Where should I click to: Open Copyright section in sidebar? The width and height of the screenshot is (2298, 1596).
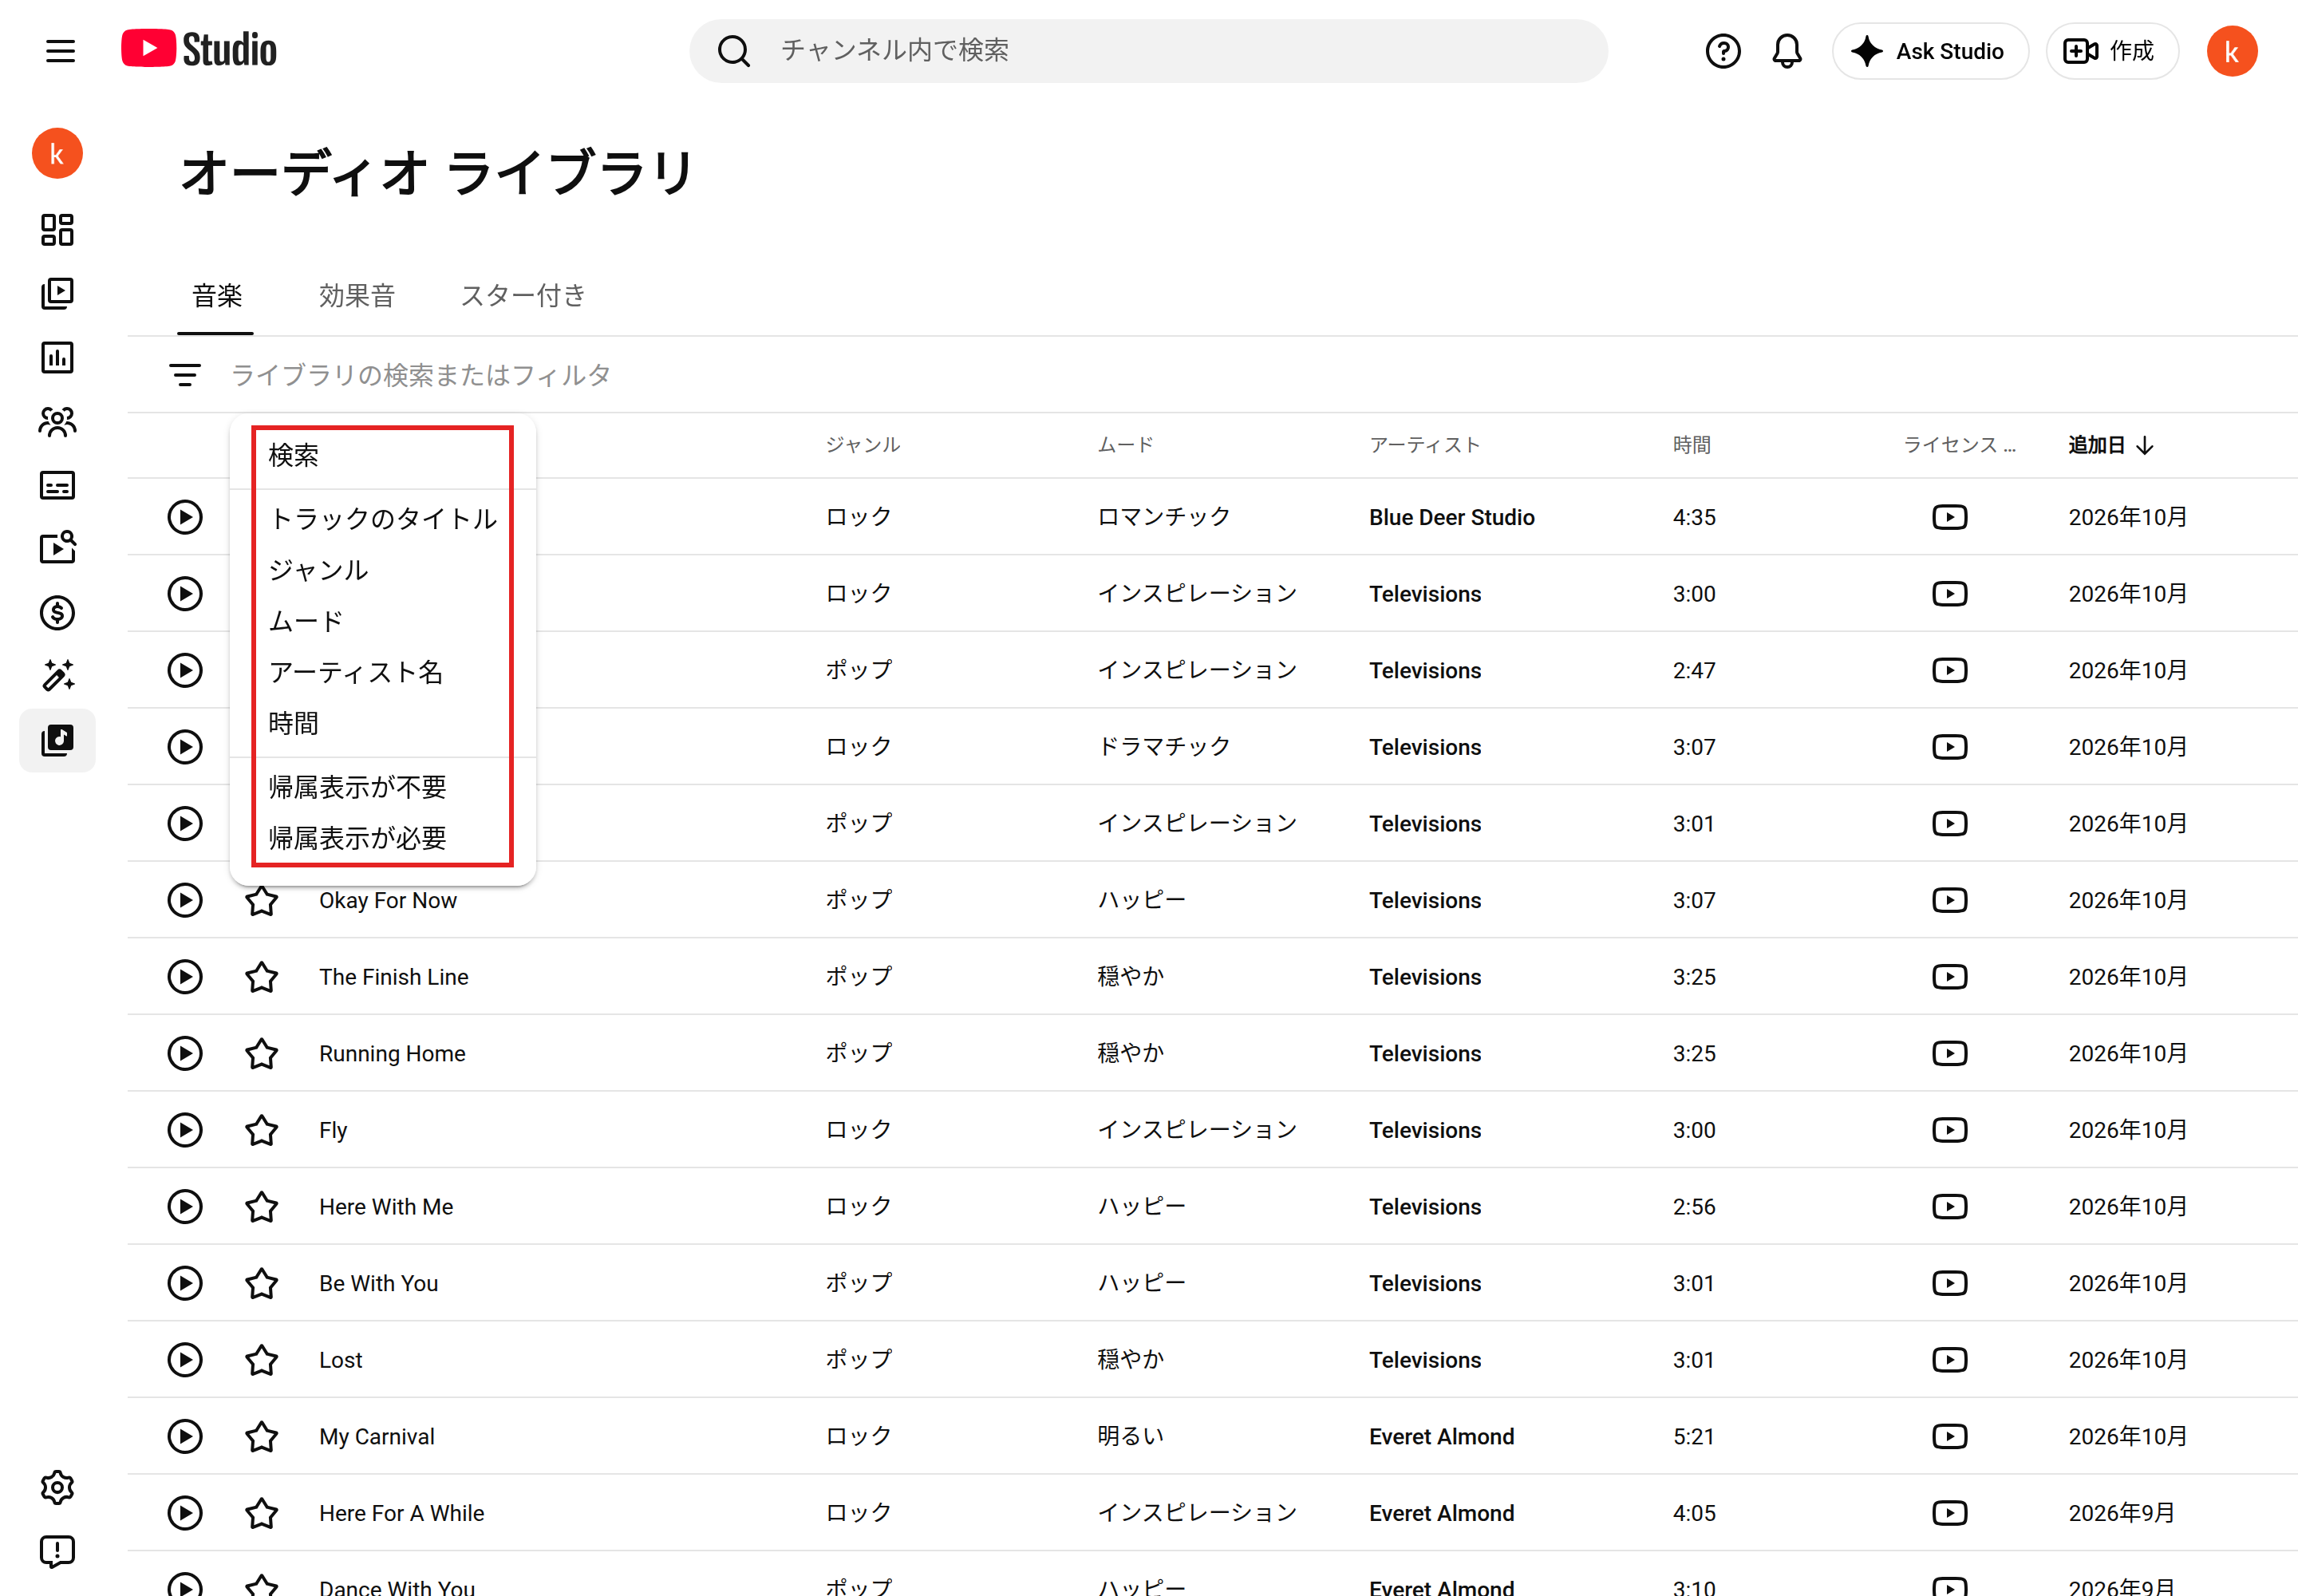coord(57,548)
